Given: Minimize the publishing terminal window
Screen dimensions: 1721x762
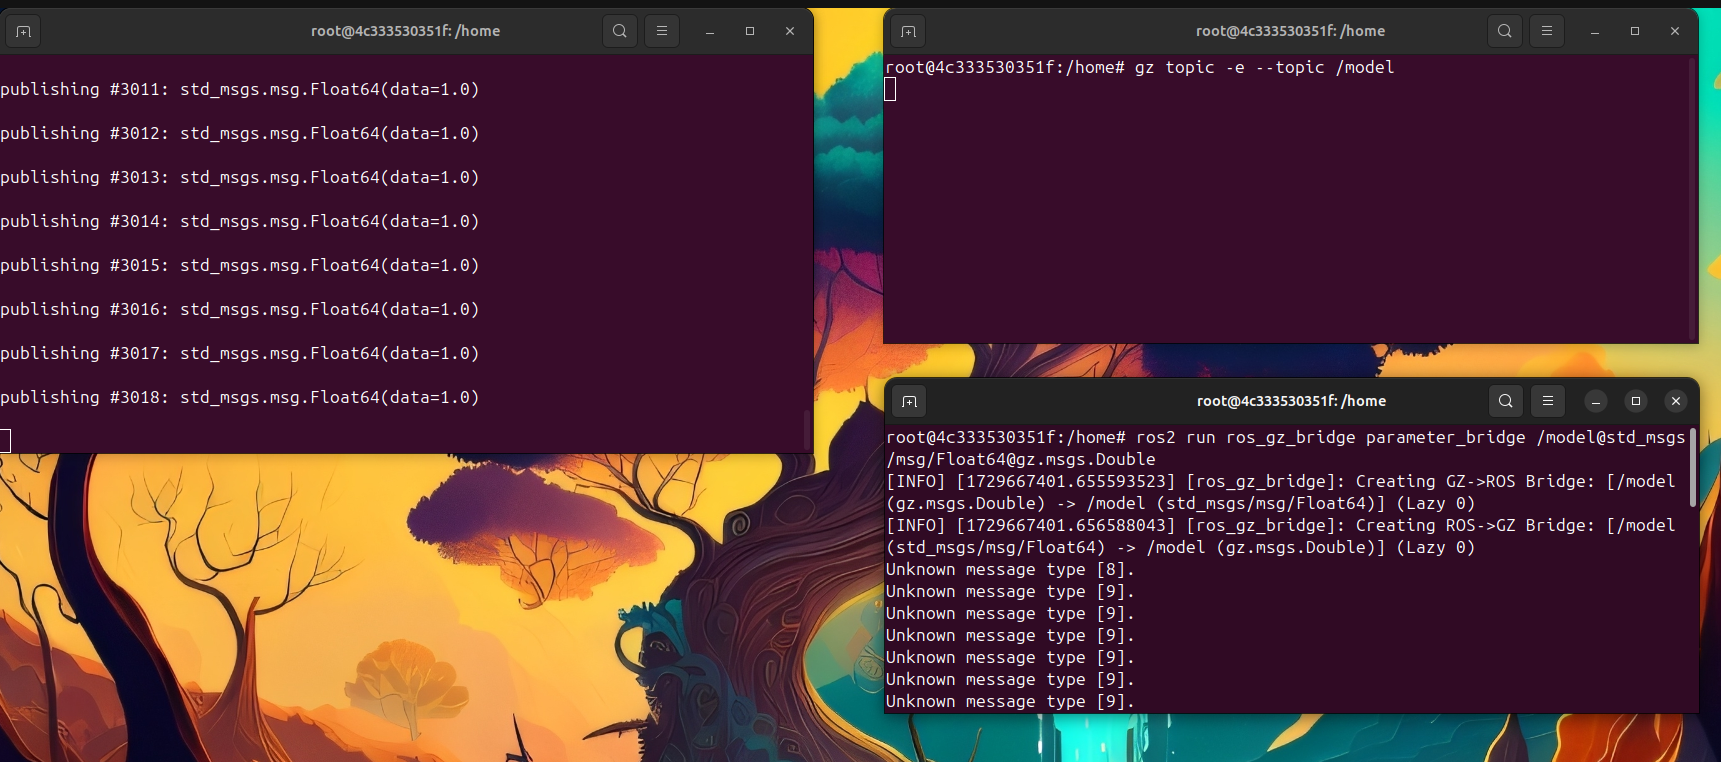Looking at the screenshot, I should pyautogui.click(x=710, y=31).
